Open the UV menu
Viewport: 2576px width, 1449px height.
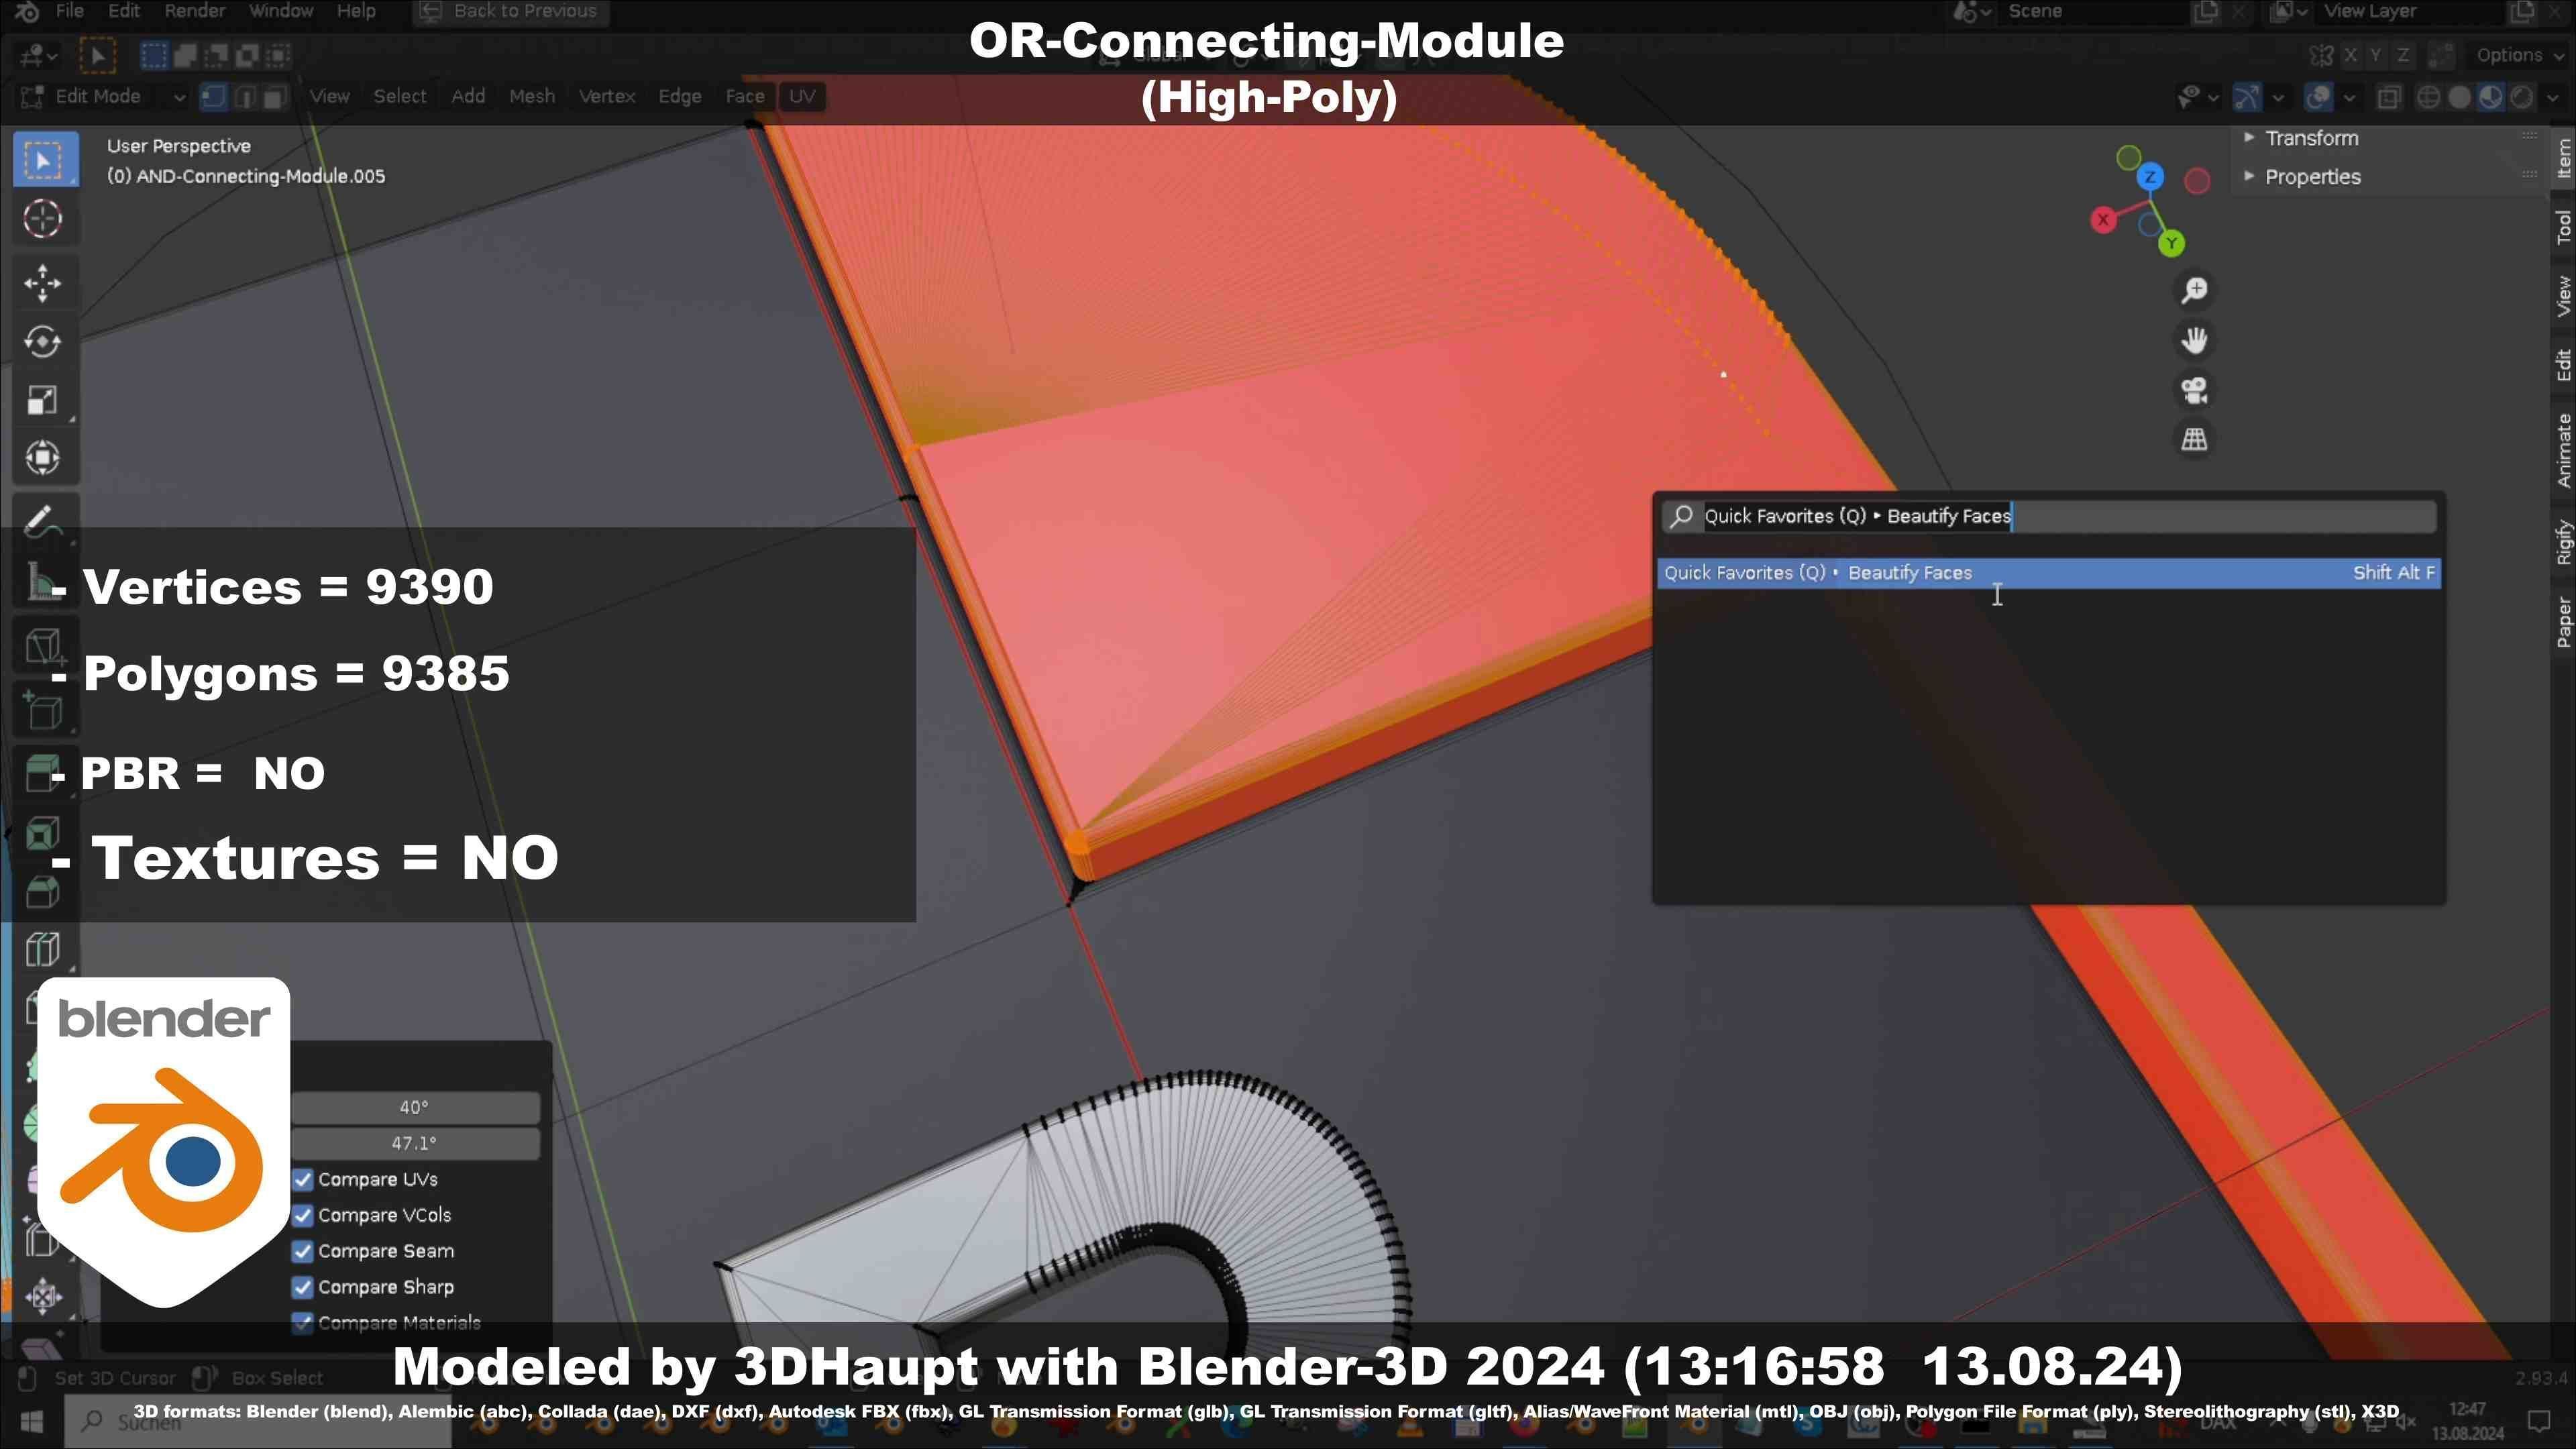coord(802,97)
